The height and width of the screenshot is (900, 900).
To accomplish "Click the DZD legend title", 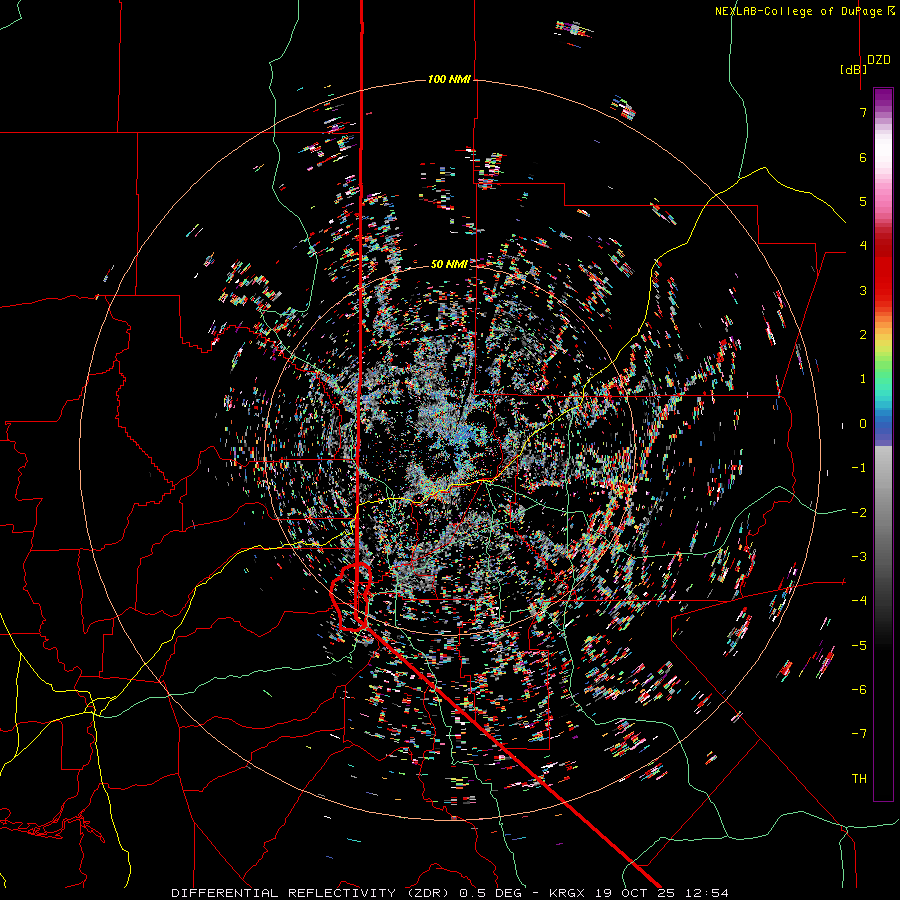I will click(x=879, y=60).
